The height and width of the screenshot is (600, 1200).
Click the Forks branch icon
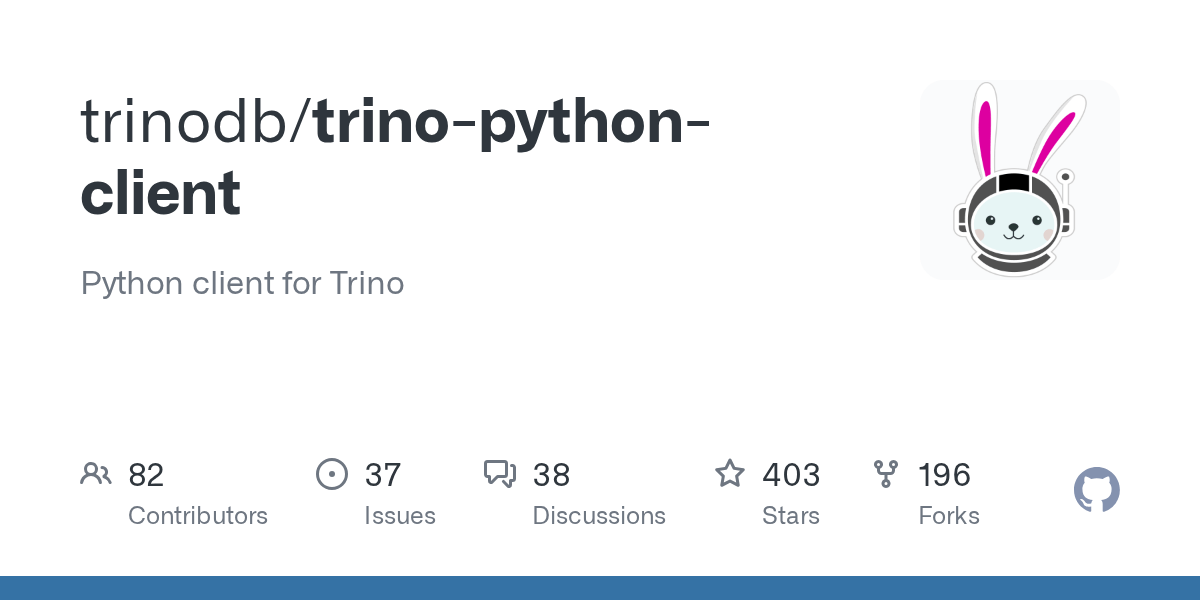pyautogui.click(x=886, y=474)
